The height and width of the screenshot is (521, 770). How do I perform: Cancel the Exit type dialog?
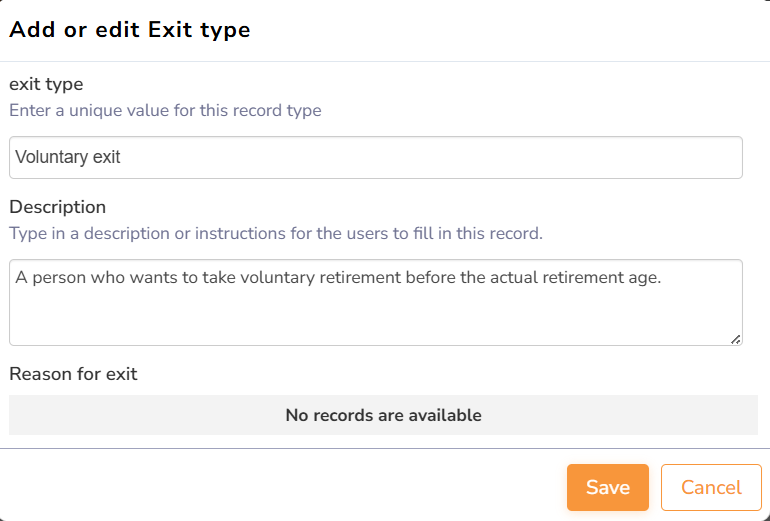[x=711, y=487]
